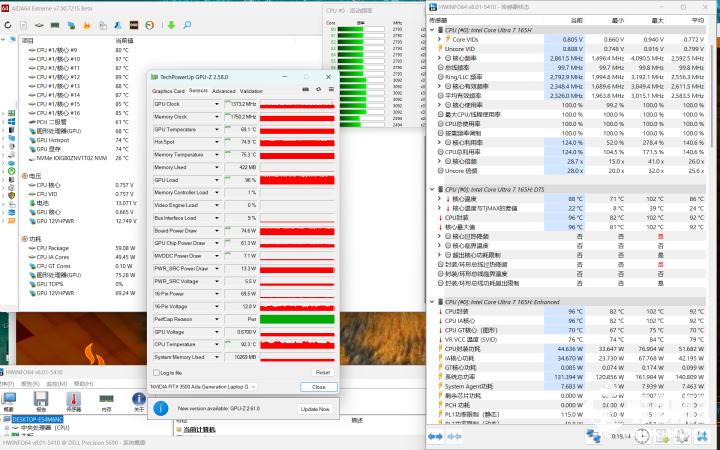This screenshot has width=720, height=450.
Task: Click the GPU-Z refresh icon
Action: click(x=318, y=90)
